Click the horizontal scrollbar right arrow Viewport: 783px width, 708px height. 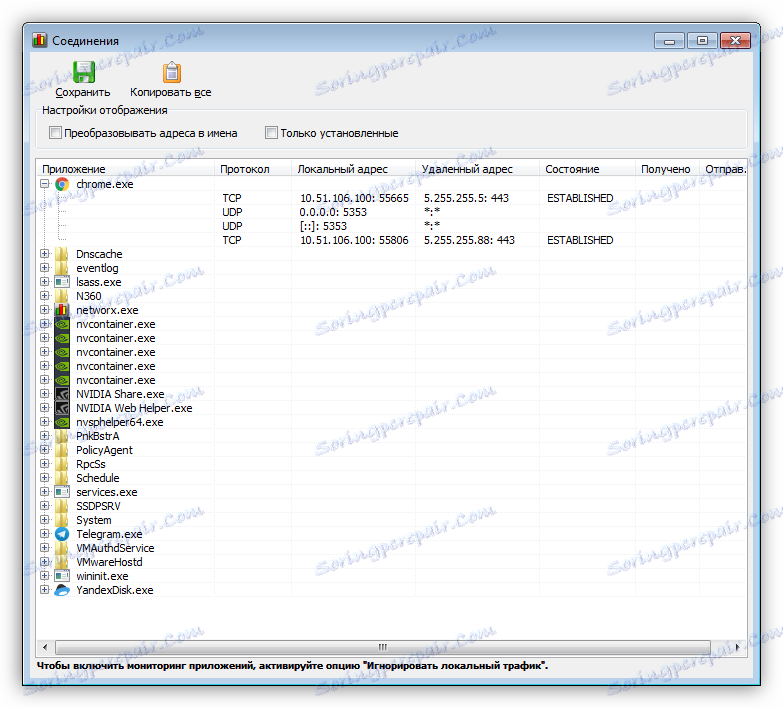[x=738, y=647]
